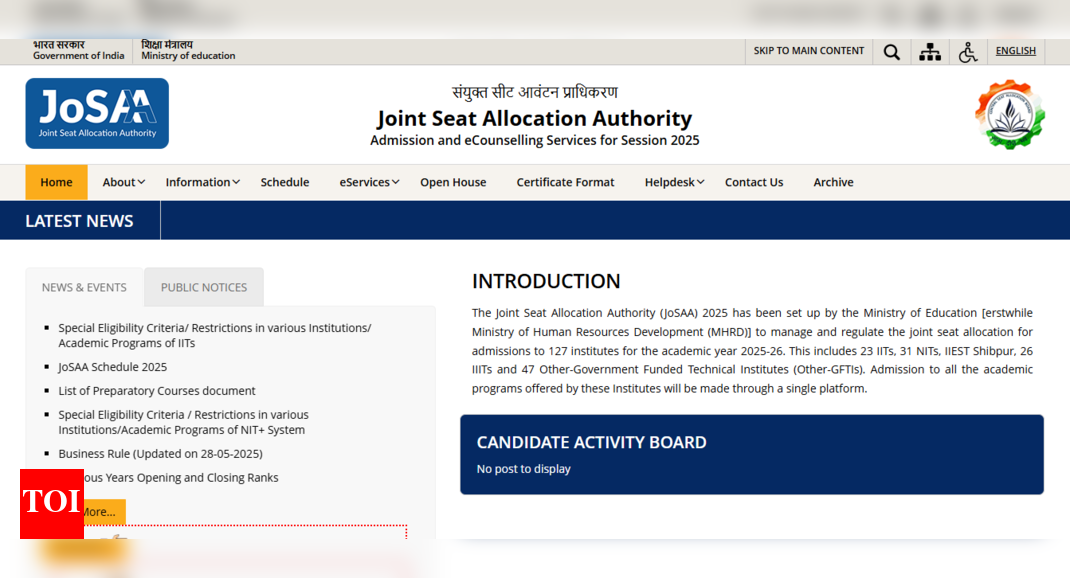Expand the Information dropdown menu

click(x=203, y=182)
